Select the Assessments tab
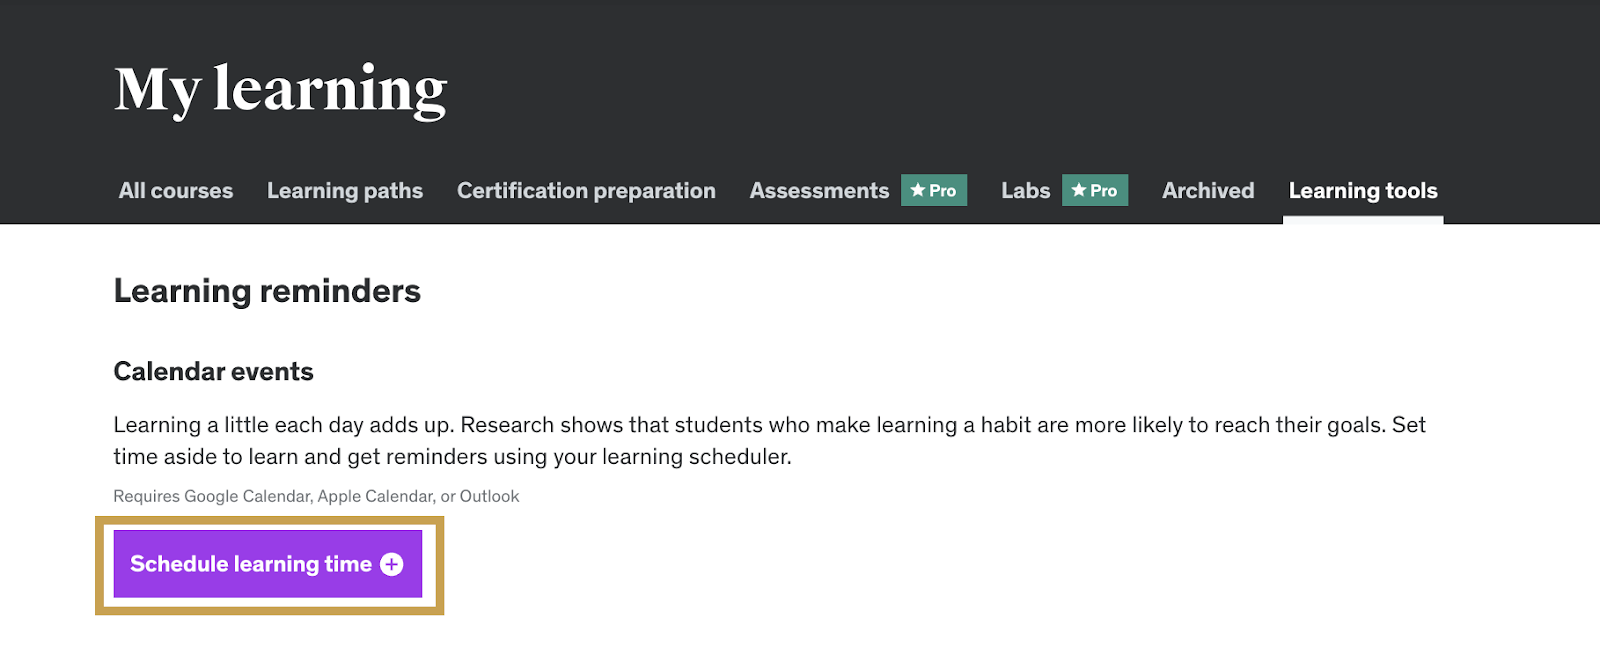Image resolution: width=1600 pixels, height=655 pixels. coord(819,191)
